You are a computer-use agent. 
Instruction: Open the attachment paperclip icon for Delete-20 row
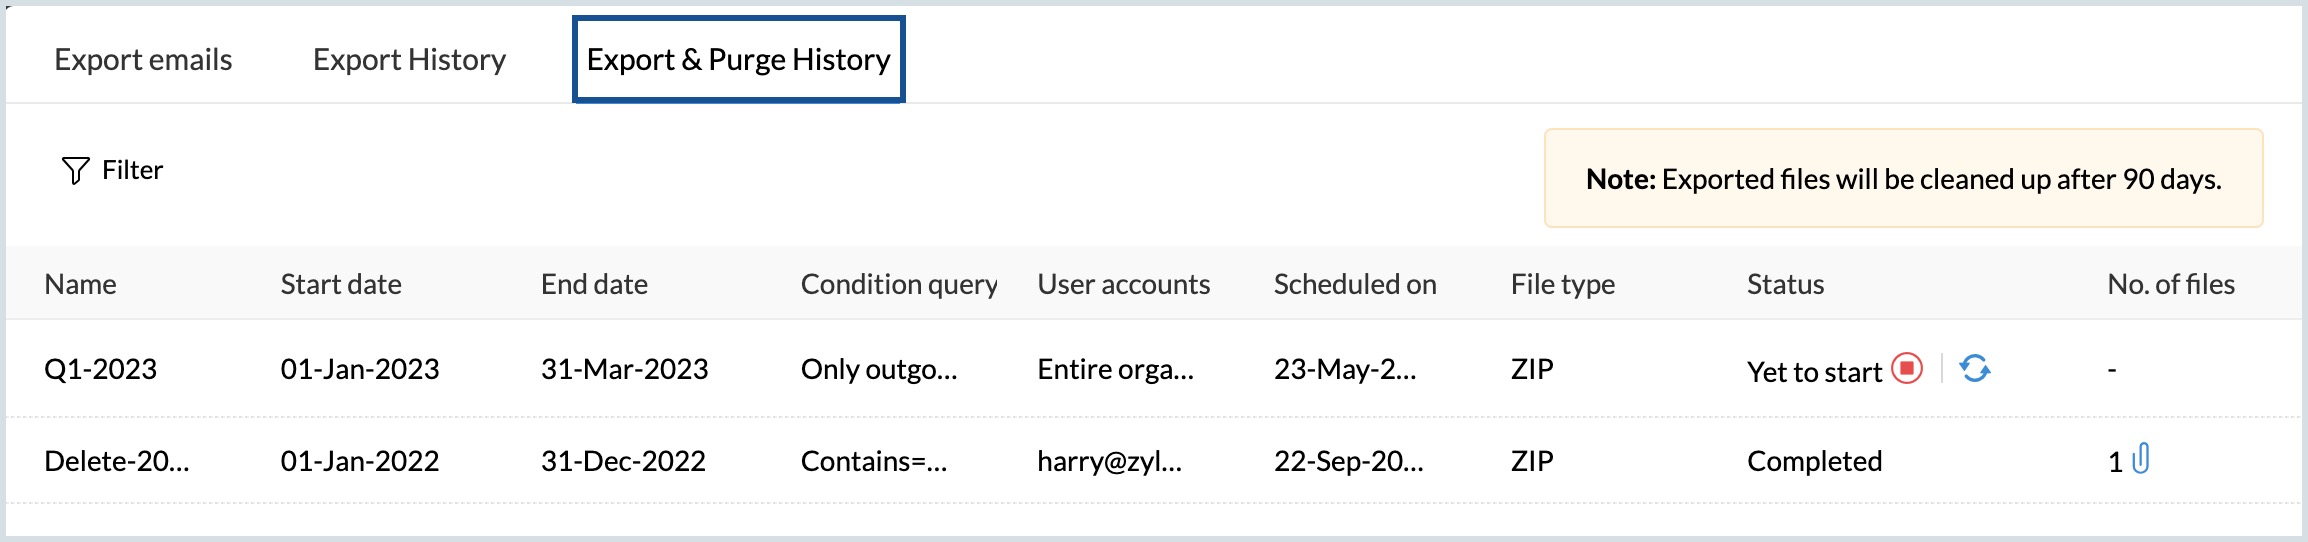point(2141,459)
